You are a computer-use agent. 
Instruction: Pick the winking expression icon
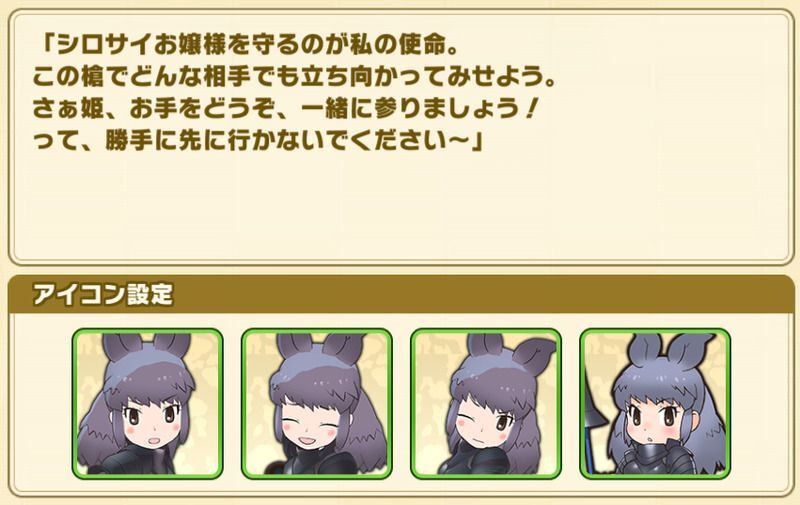486,403
